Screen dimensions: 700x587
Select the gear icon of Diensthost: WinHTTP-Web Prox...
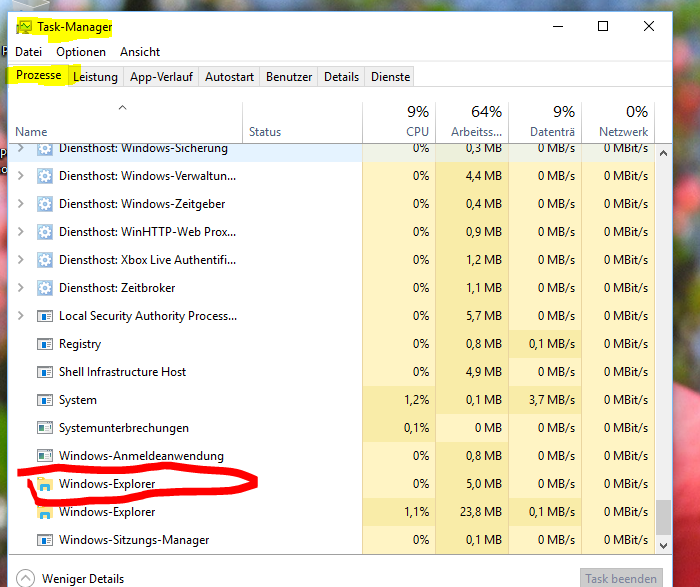(44, 232)
